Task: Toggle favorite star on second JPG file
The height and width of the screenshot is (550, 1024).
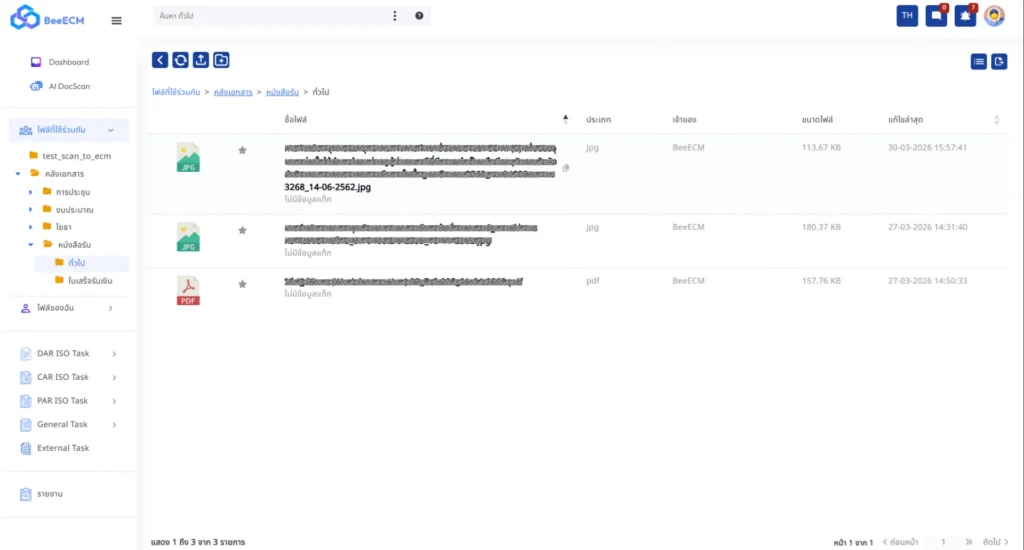Action: coord(242,230)
